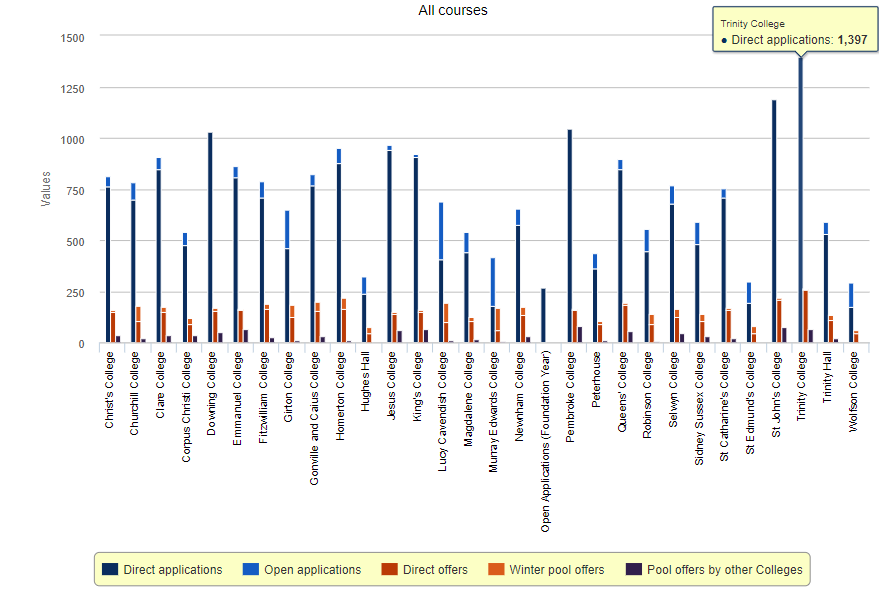The width and height of the screenshot is (892, 607).
Task: Click the Murray Edwards College axis label
Action: (494, 411)
